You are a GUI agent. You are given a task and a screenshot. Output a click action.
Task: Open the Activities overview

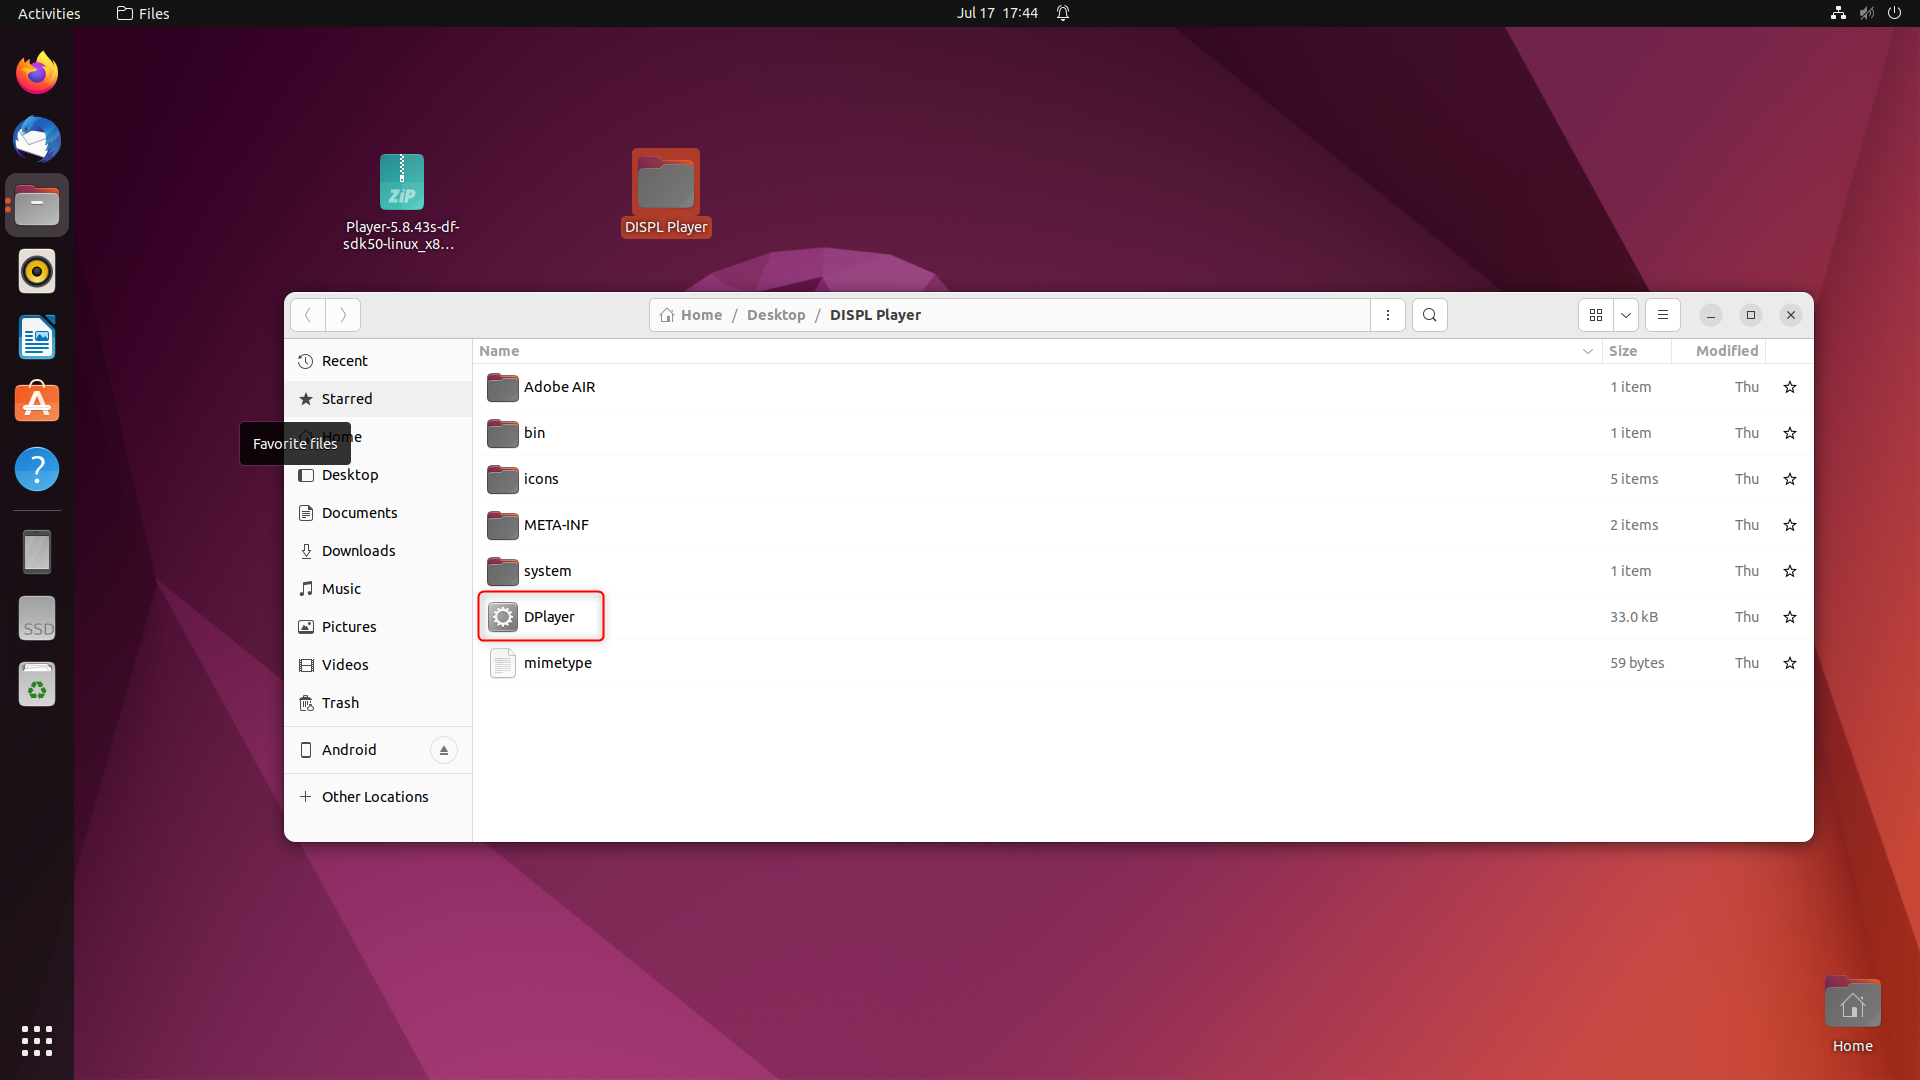[x=49, y=13]
